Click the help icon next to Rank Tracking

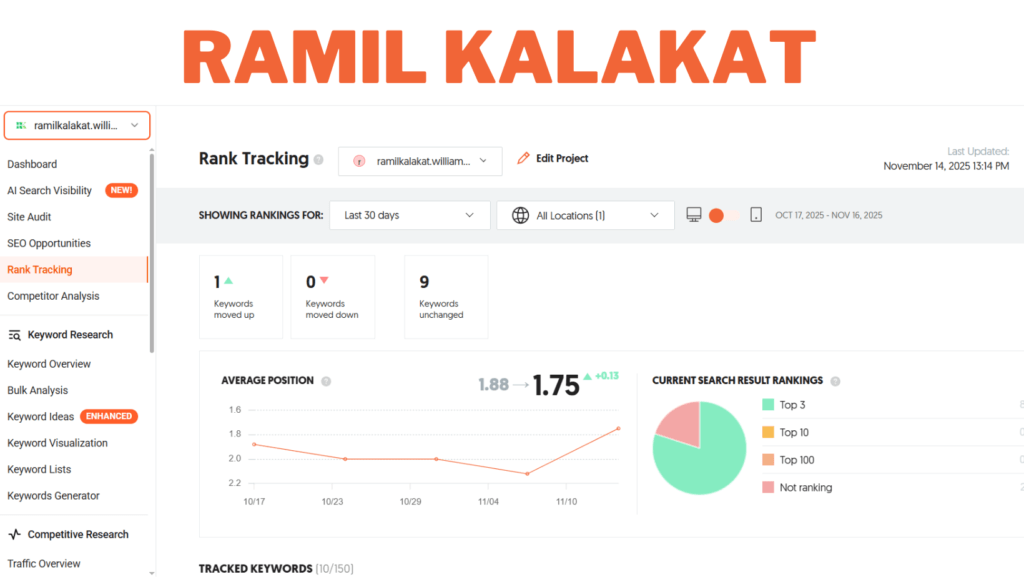click(x=319, y=160)
